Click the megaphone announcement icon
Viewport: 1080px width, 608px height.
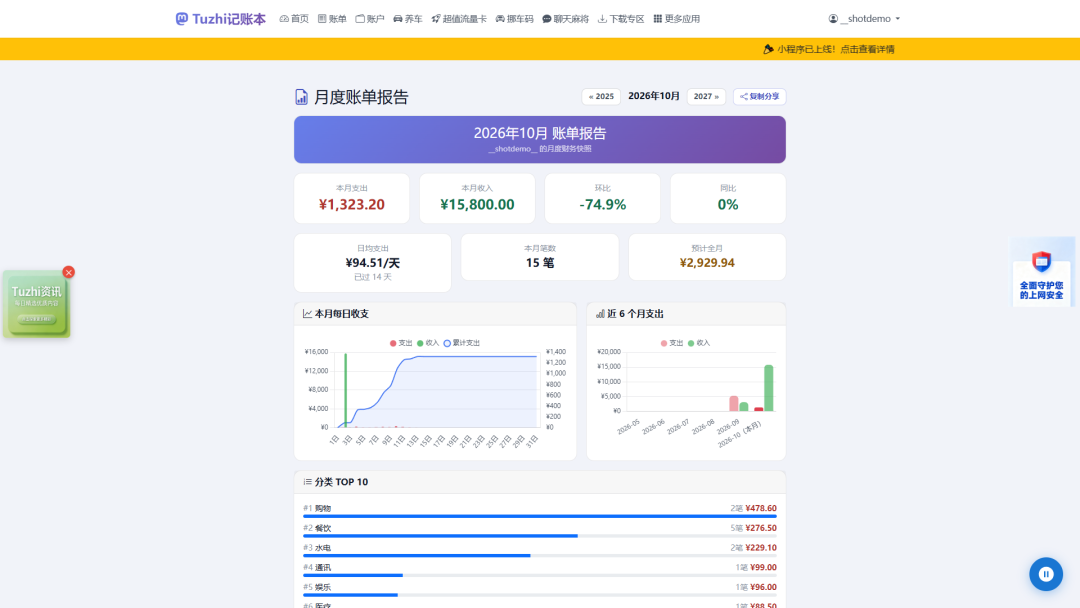pyautogui.click(x=769, y=49)
